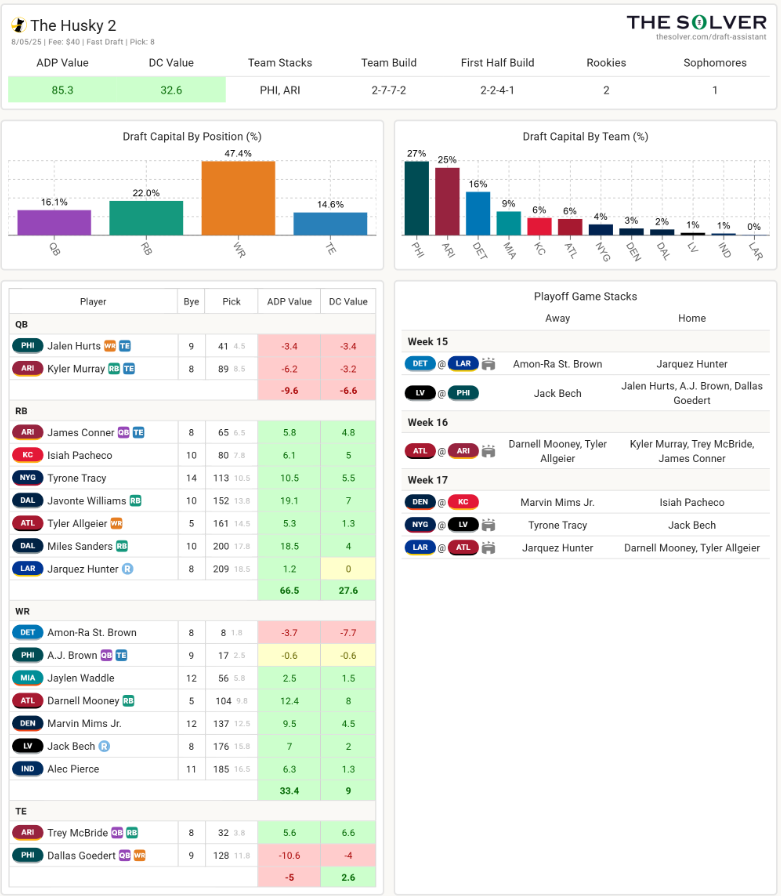Click the 32.6 DC Value summary cell

pos(171,90)
